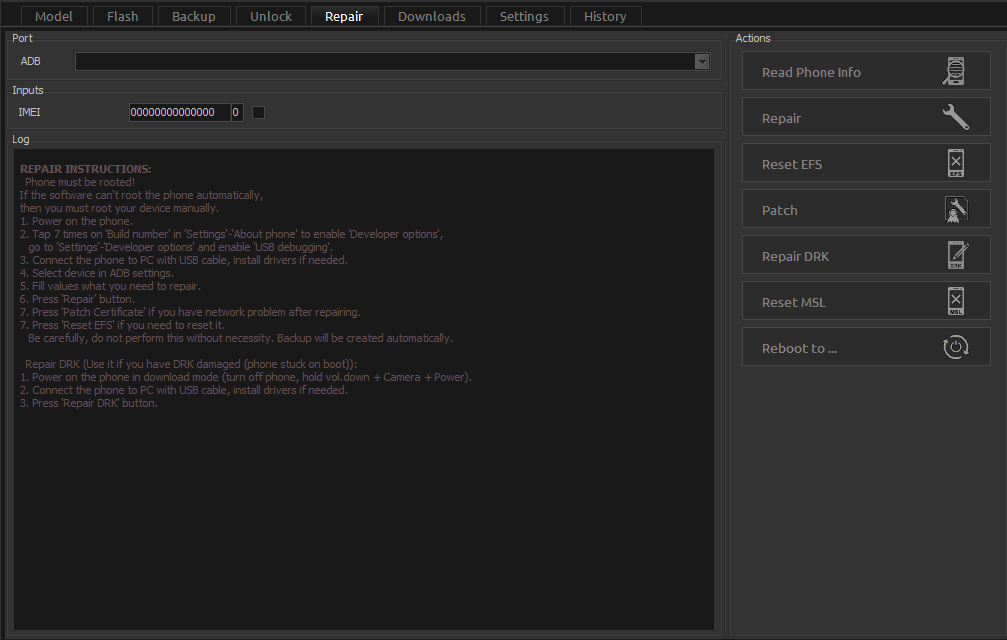
Task: Select the active Repair tab
Action: (x=344, y=16)
